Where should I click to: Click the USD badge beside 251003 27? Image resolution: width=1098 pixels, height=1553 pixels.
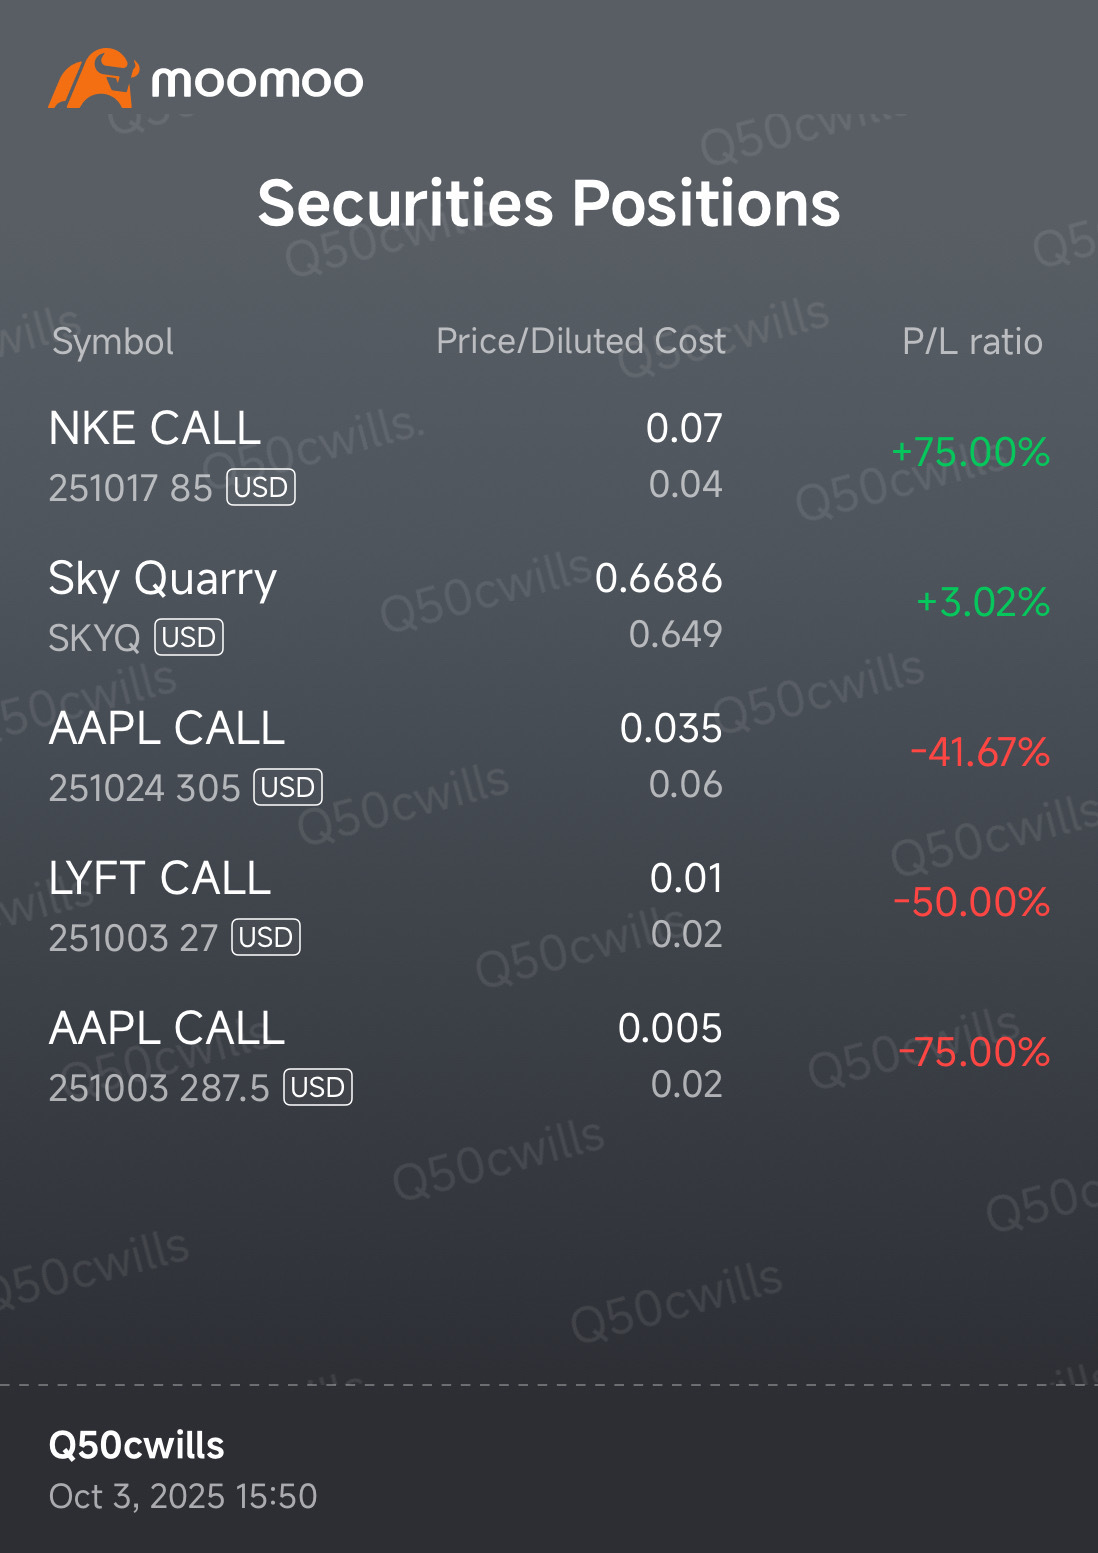click(266, 938)
